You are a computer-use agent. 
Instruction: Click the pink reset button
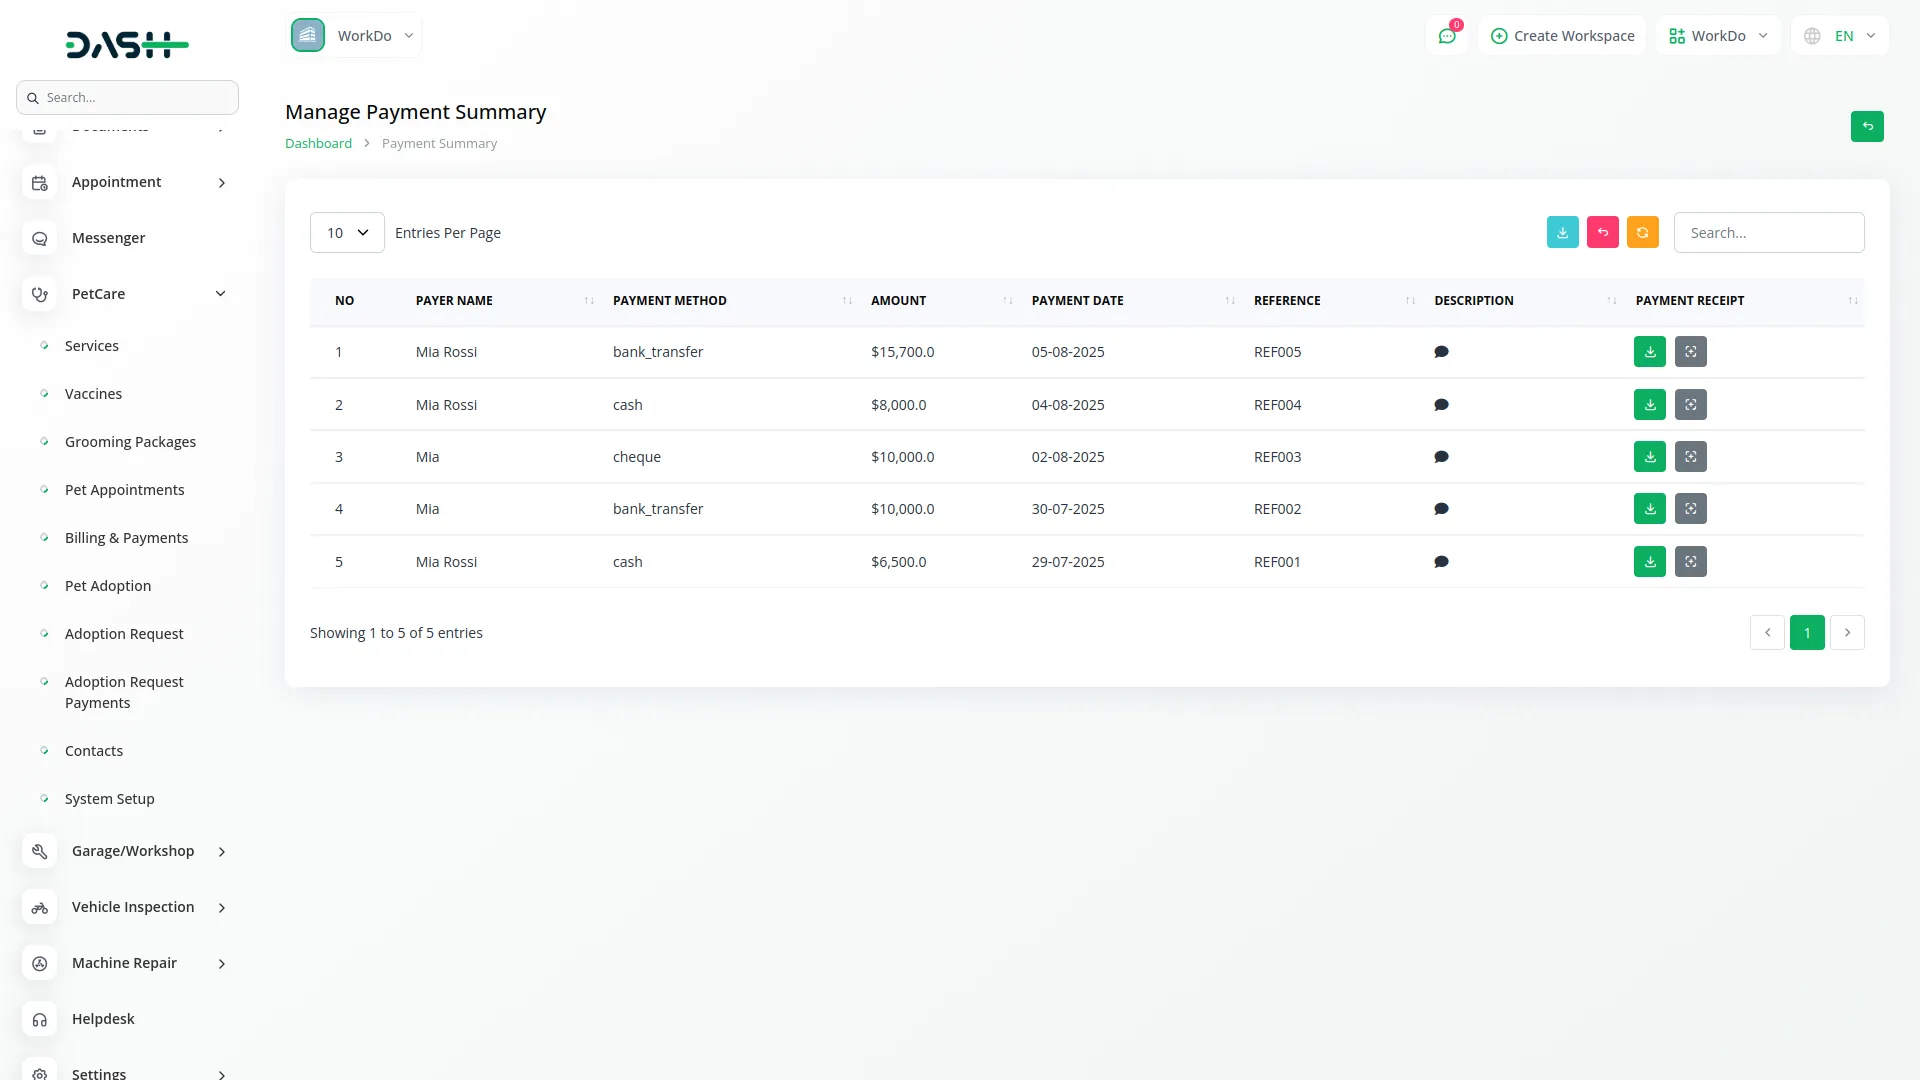1602,232
